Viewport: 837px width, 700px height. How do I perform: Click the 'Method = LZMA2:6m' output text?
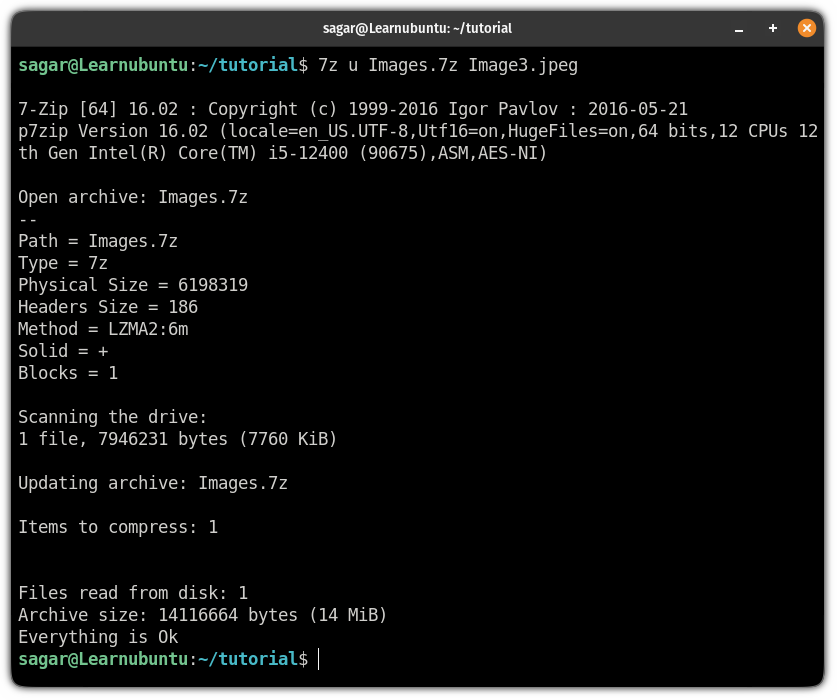103,329
